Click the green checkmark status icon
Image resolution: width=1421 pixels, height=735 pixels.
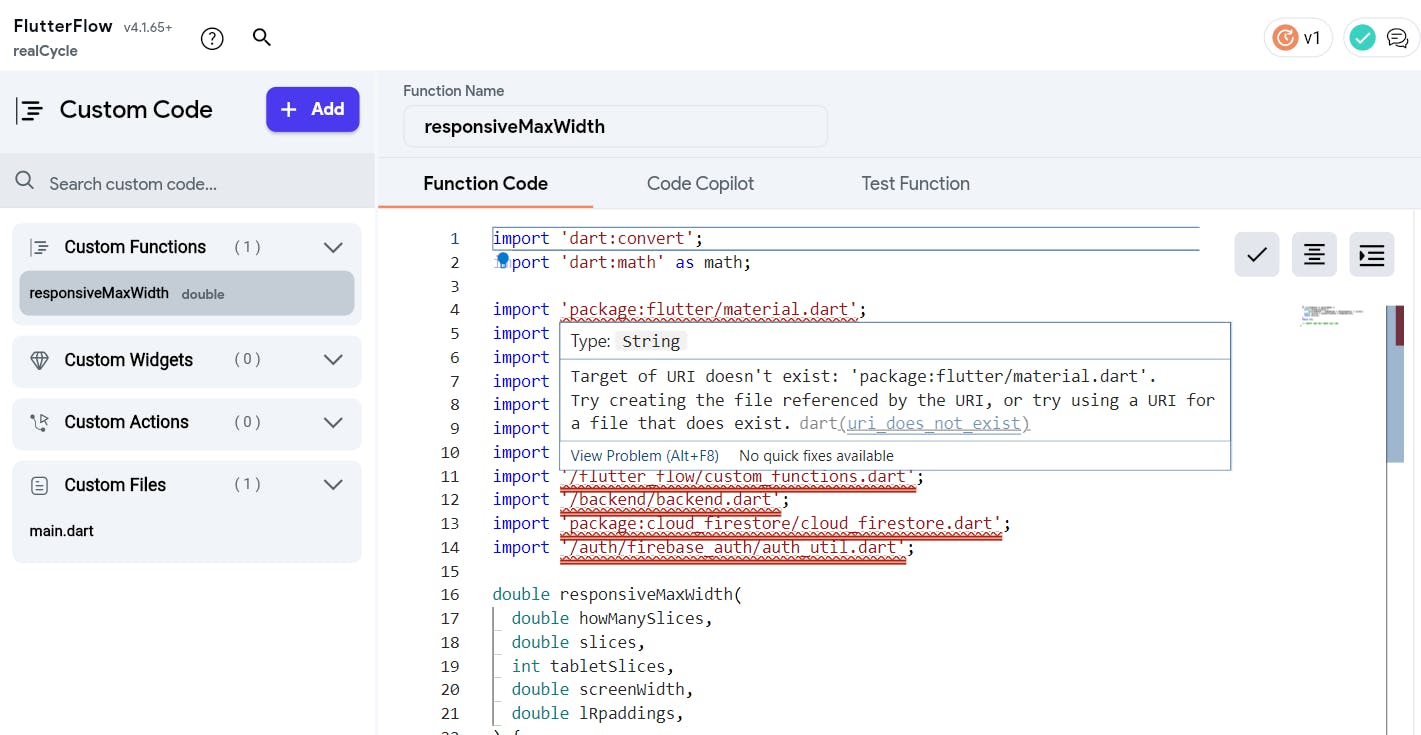1362,38
